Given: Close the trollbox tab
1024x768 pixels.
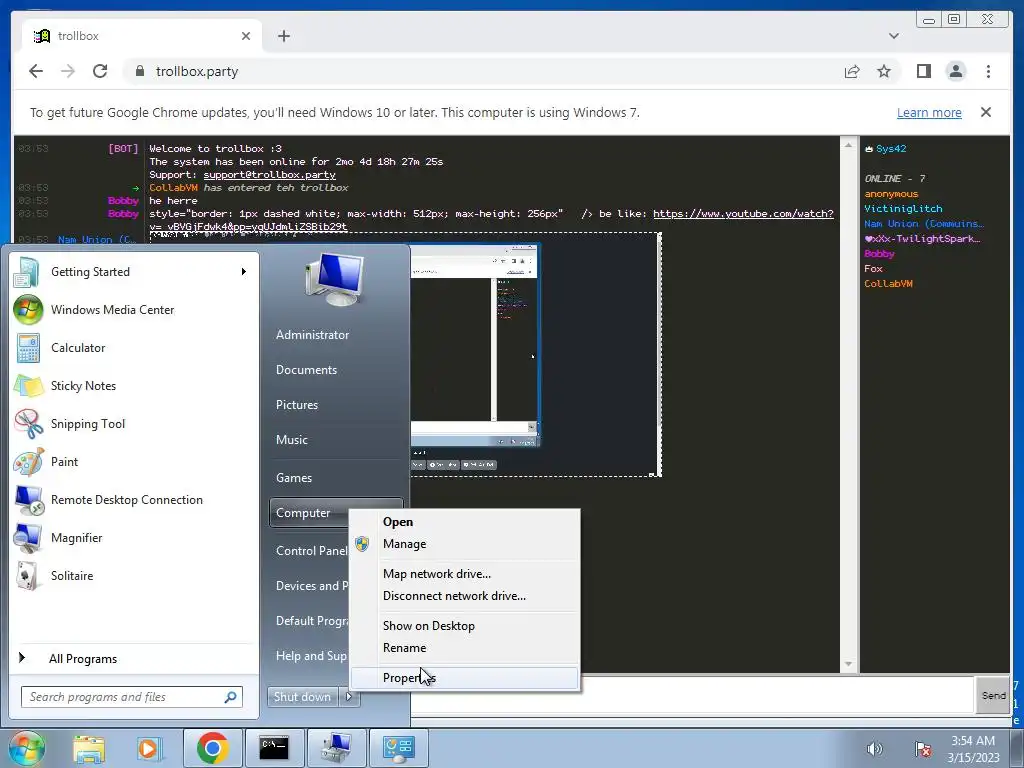Looking at the screenshot, I should 246,36.
